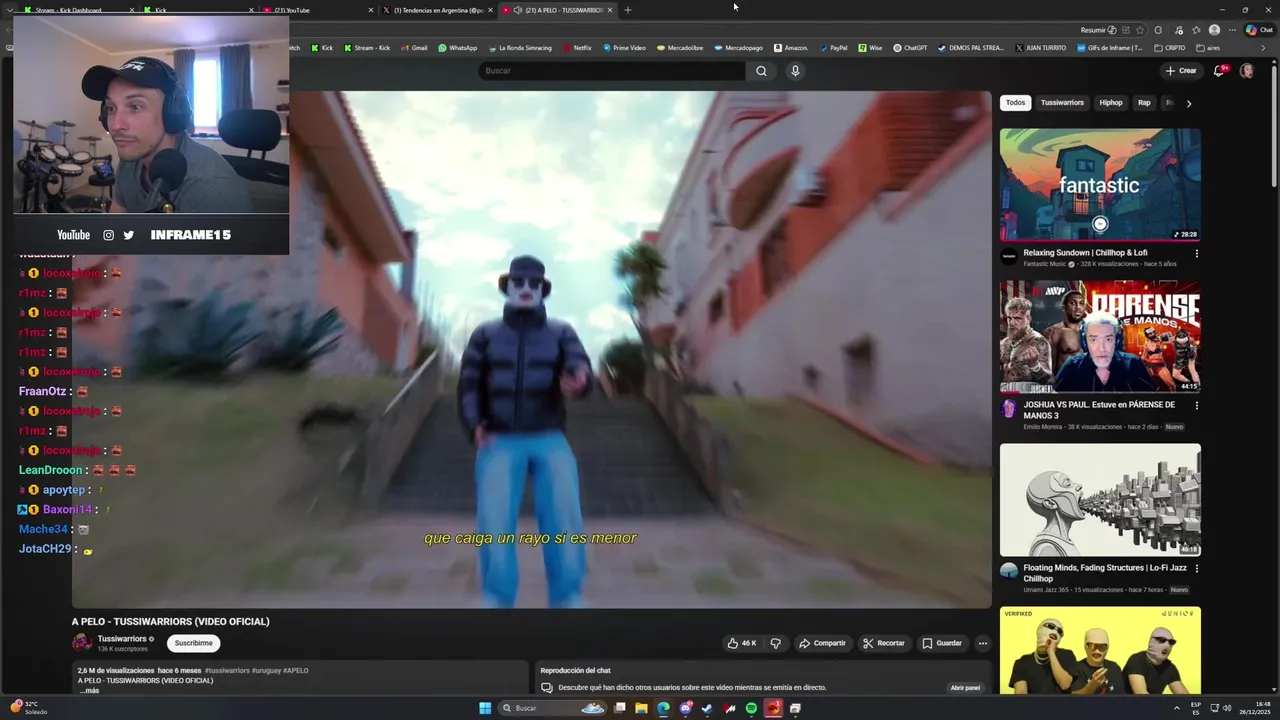Like the video with 46 K thumbs-up
Viewport: 1280px width, 720px height.
pos(742,643)
